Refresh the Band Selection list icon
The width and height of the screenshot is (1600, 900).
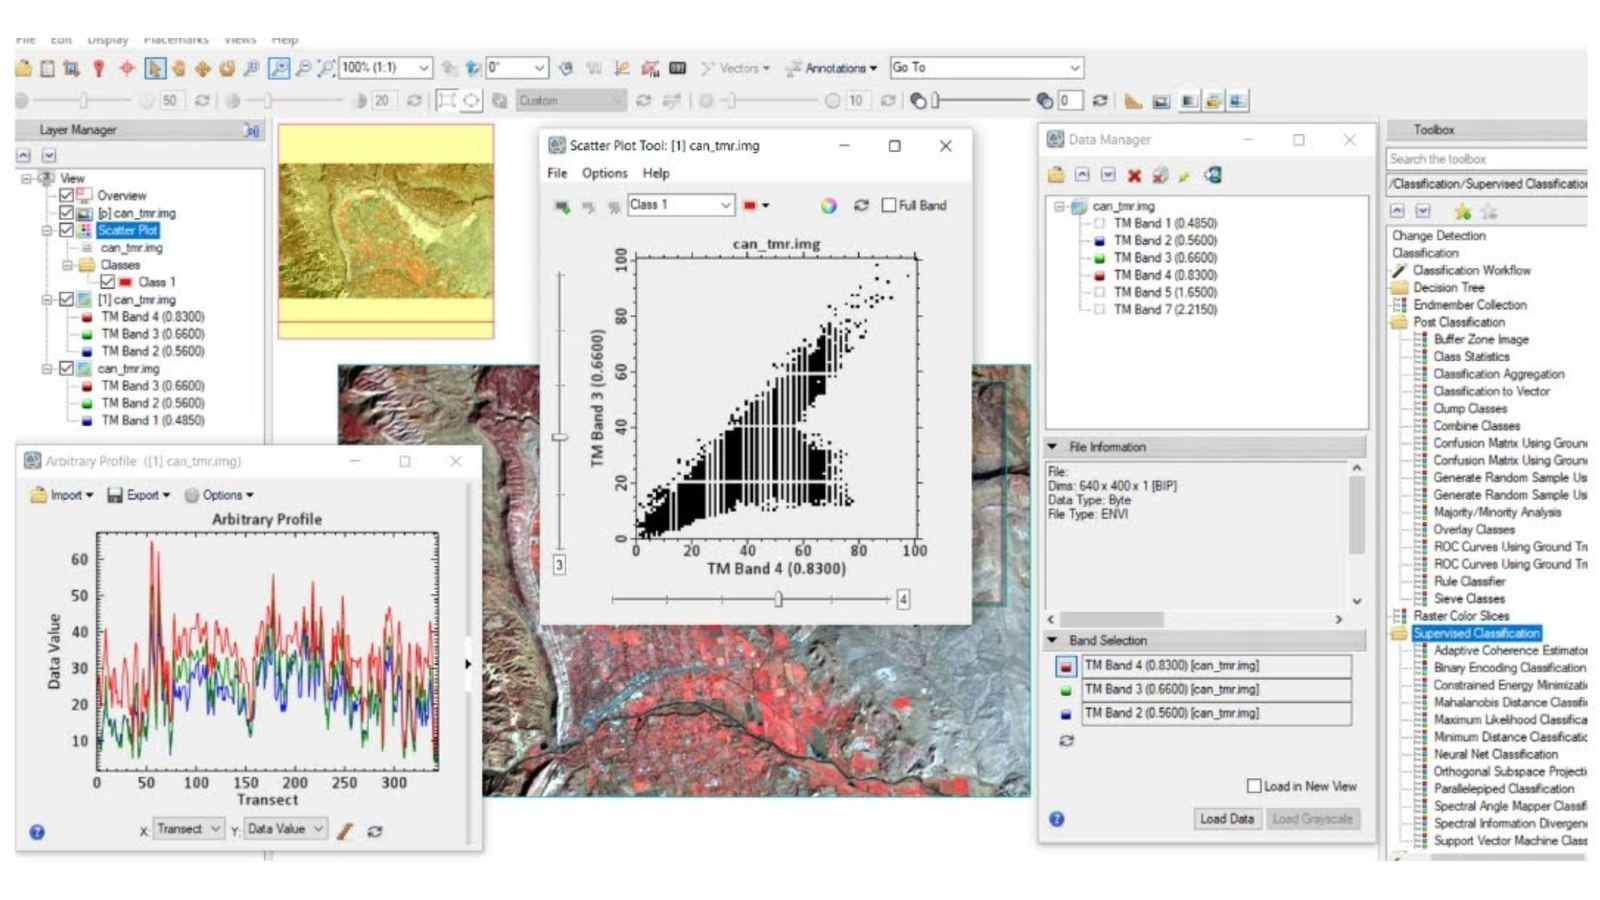point(1066,741)
